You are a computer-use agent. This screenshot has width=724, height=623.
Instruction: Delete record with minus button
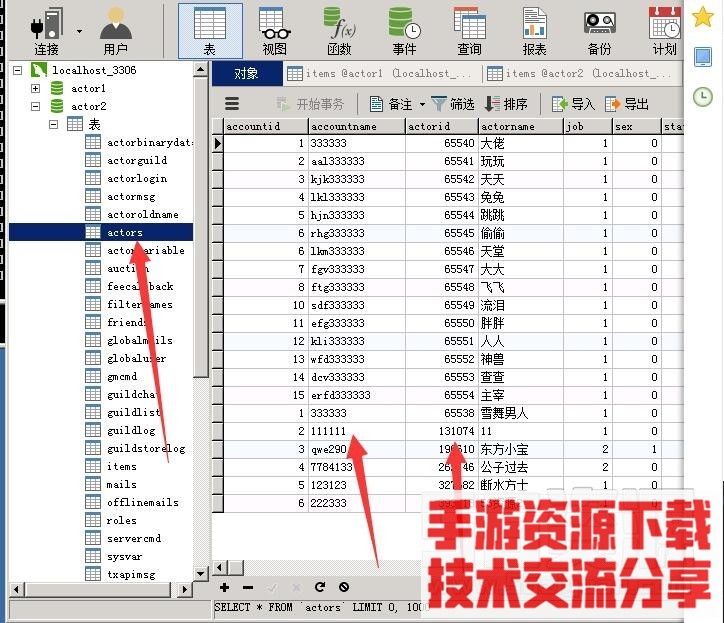(x=248, y=587)
